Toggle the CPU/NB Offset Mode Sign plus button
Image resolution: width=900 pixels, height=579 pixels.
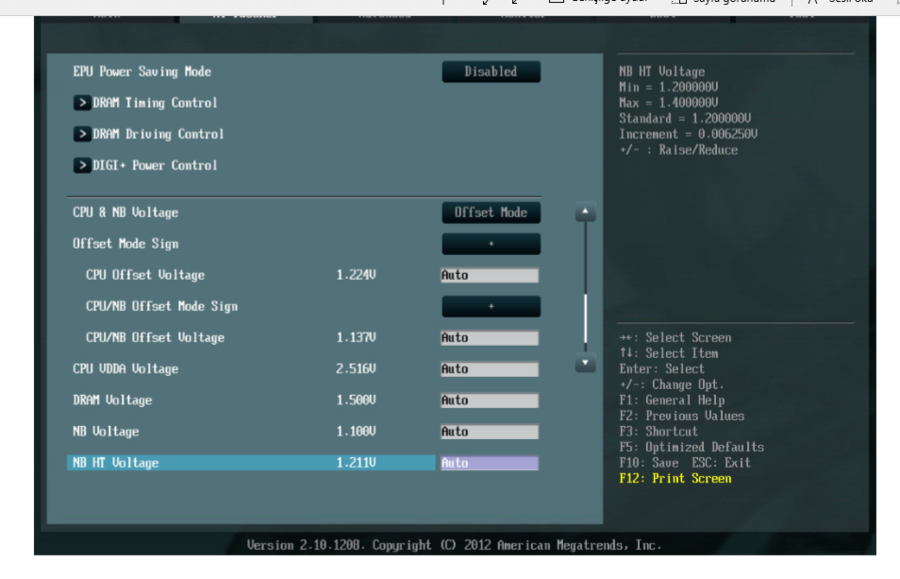[x=491, y=306]
